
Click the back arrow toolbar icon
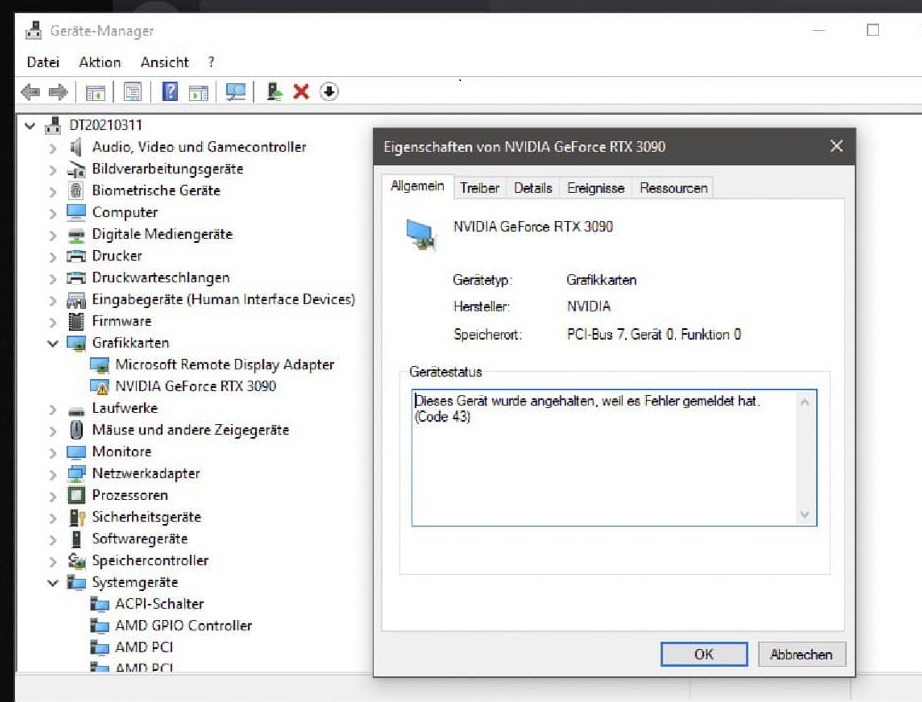[30, 92]
